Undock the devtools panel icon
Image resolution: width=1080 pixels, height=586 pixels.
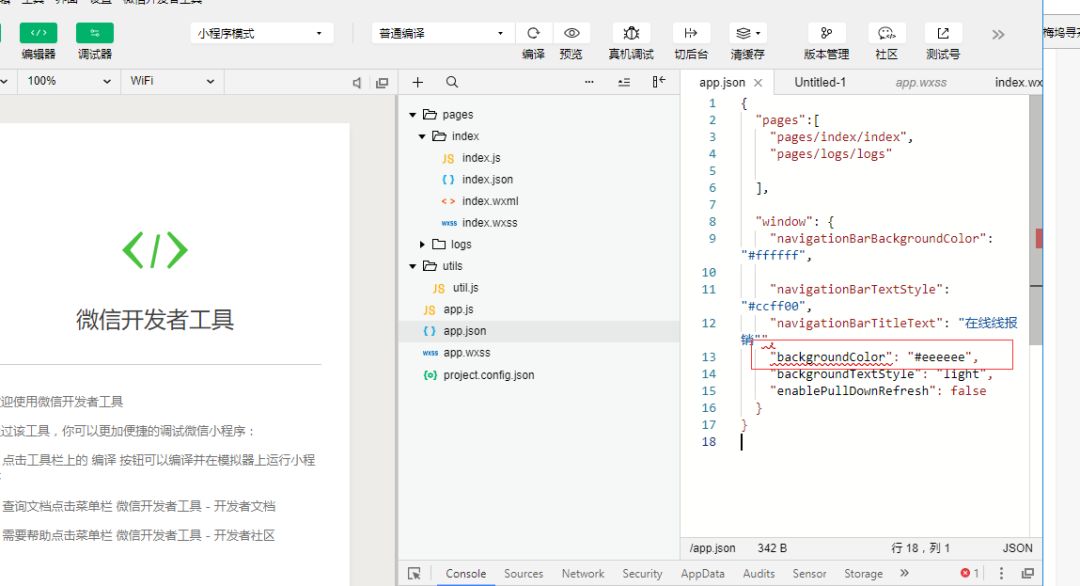click(1028, 573)
